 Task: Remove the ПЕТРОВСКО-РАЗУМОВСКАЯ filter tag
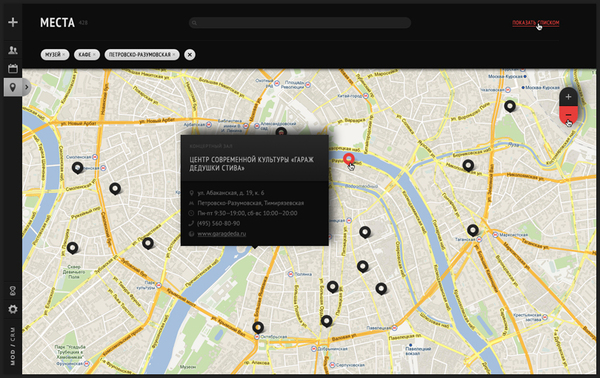[x=174, y=55]
